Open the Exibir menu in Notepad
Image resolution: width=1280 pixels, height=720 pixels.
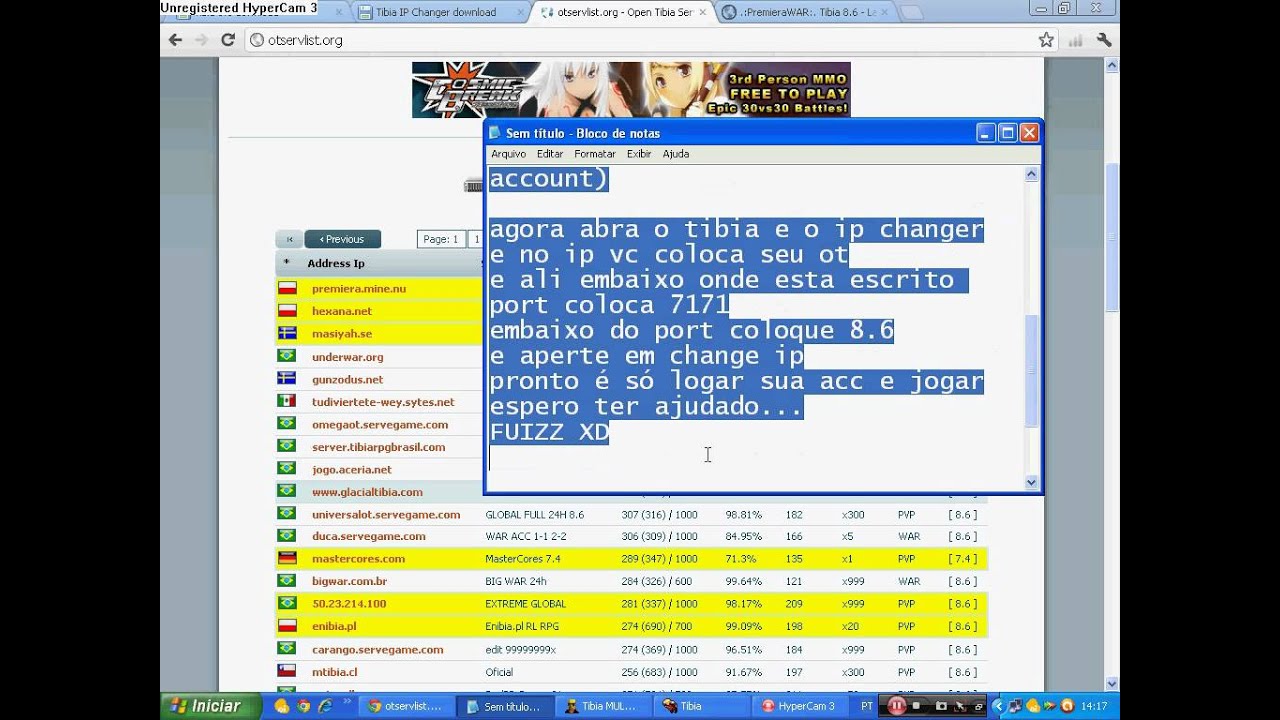(x=639, y=154)
